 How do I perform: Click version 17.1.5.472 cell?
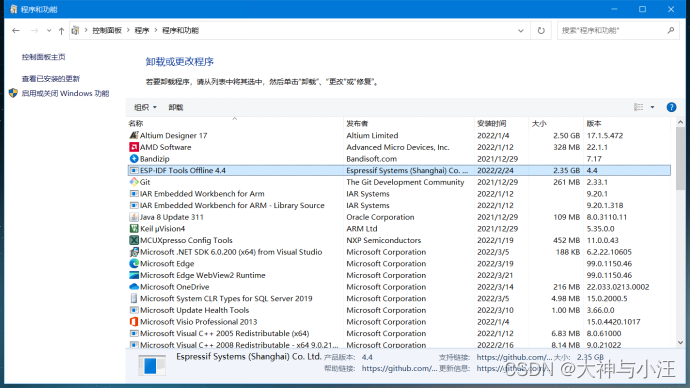coord(605,135)
